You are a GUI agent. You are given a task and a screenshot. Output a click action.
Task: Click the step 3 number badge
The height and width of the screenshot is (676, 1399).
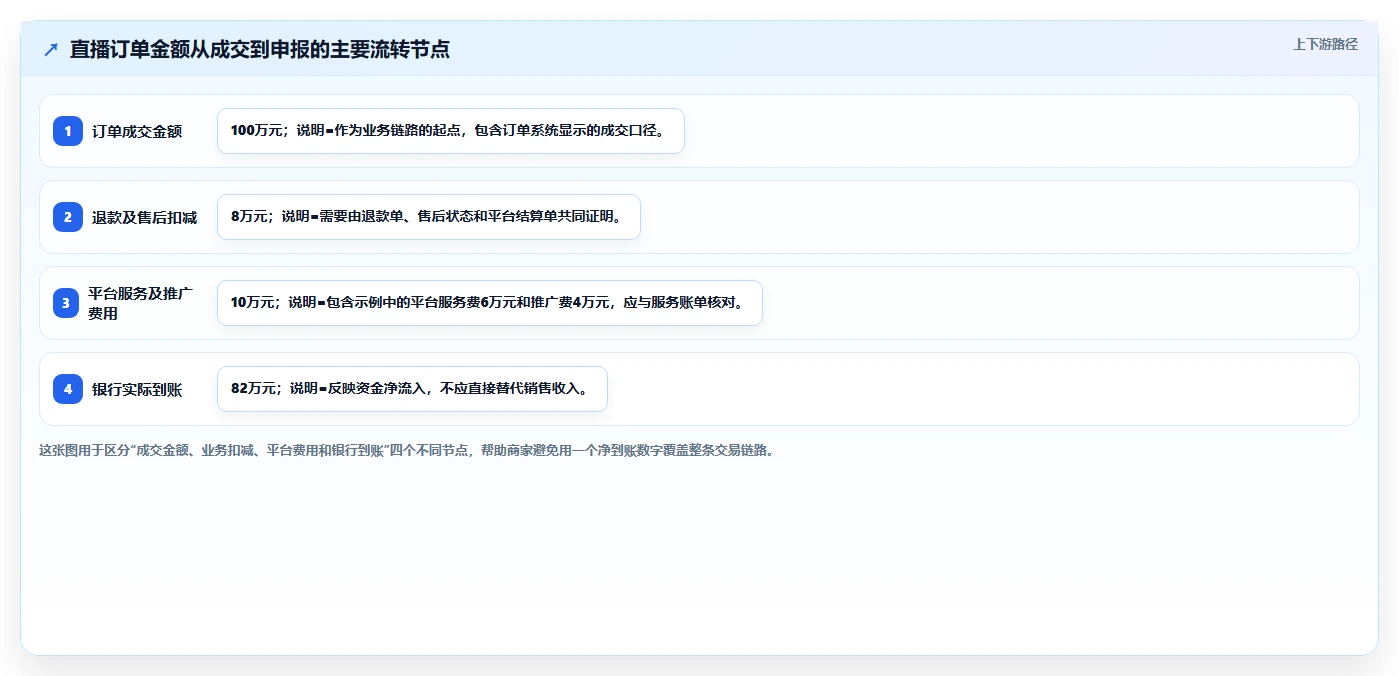pos(66,303)
